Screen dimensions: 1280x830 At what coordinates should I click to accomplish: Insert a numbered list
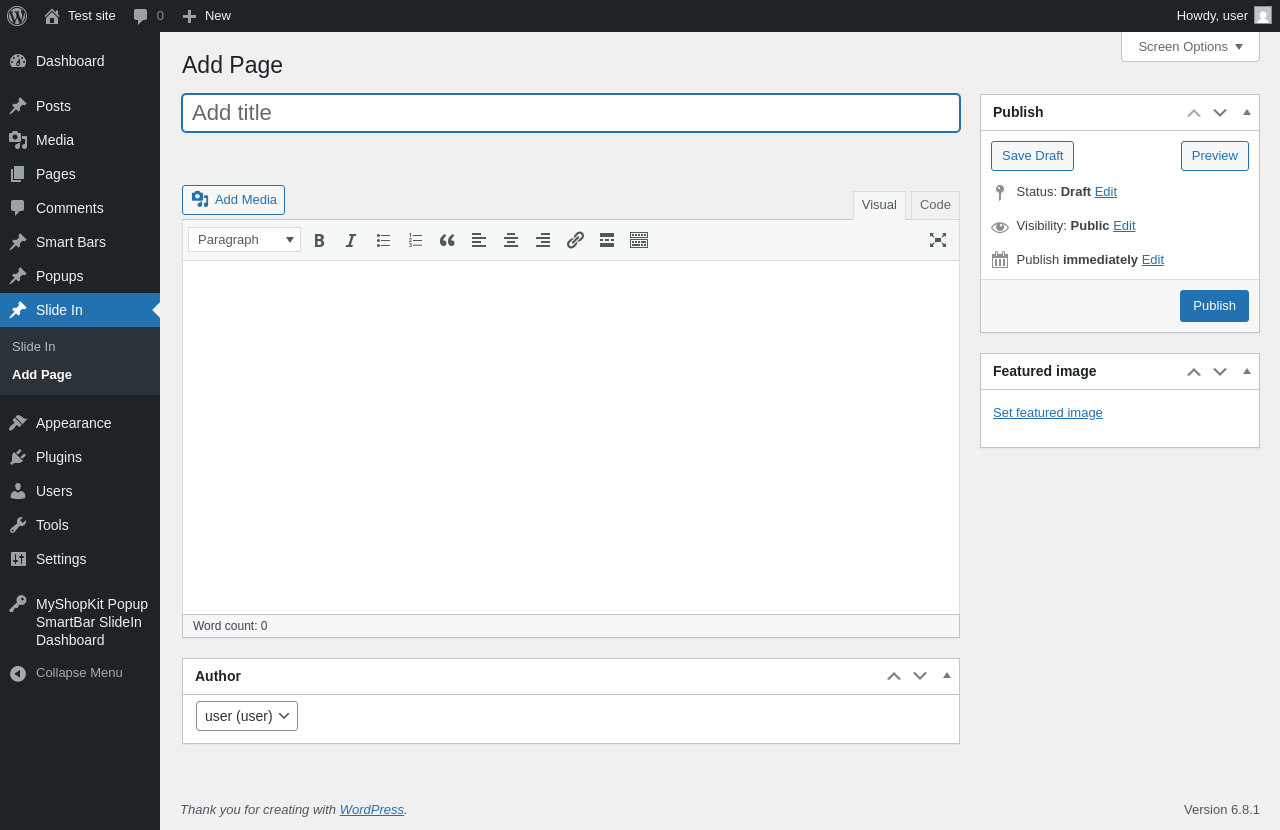point(415,240)
